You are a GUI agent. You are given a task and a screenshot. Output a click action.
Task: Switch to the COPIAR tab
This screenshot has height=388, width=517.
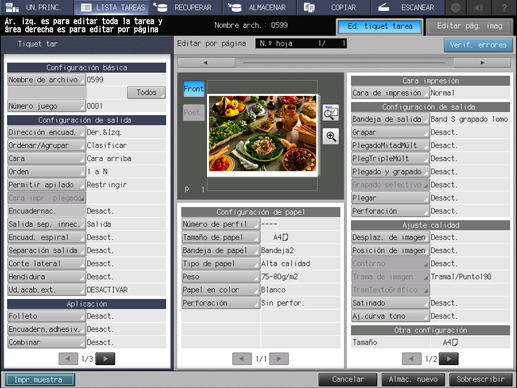pyautogui.click(x=334, y=7)
